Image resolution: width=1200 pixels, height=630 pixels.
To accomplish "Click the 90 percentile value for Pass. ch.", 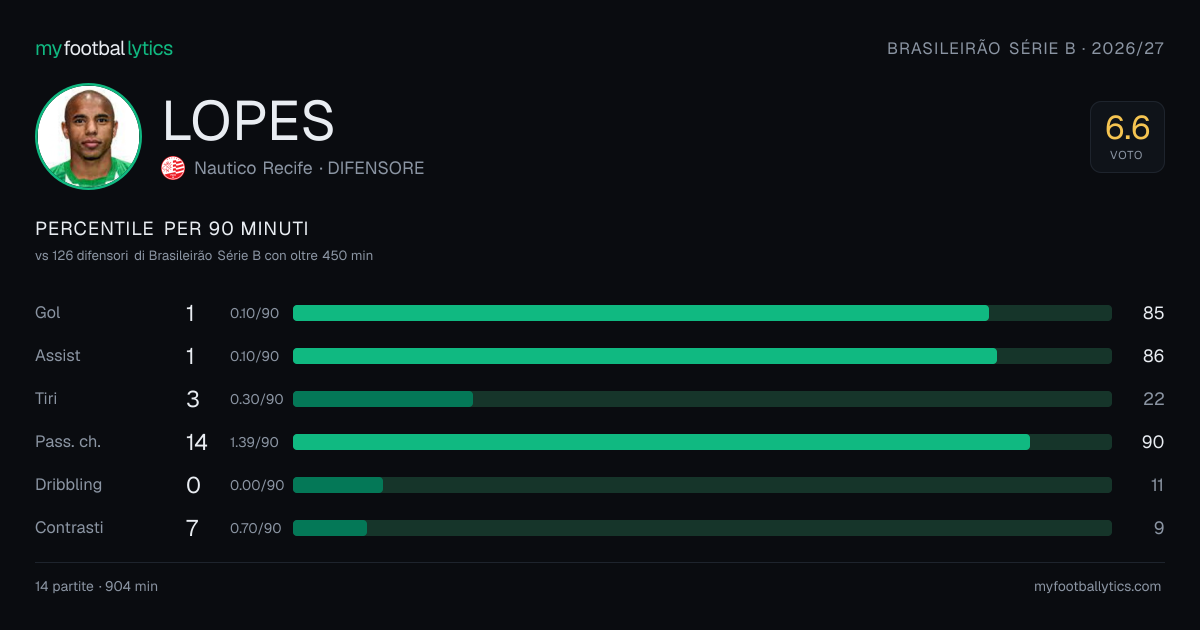I will click(1153, 442).
